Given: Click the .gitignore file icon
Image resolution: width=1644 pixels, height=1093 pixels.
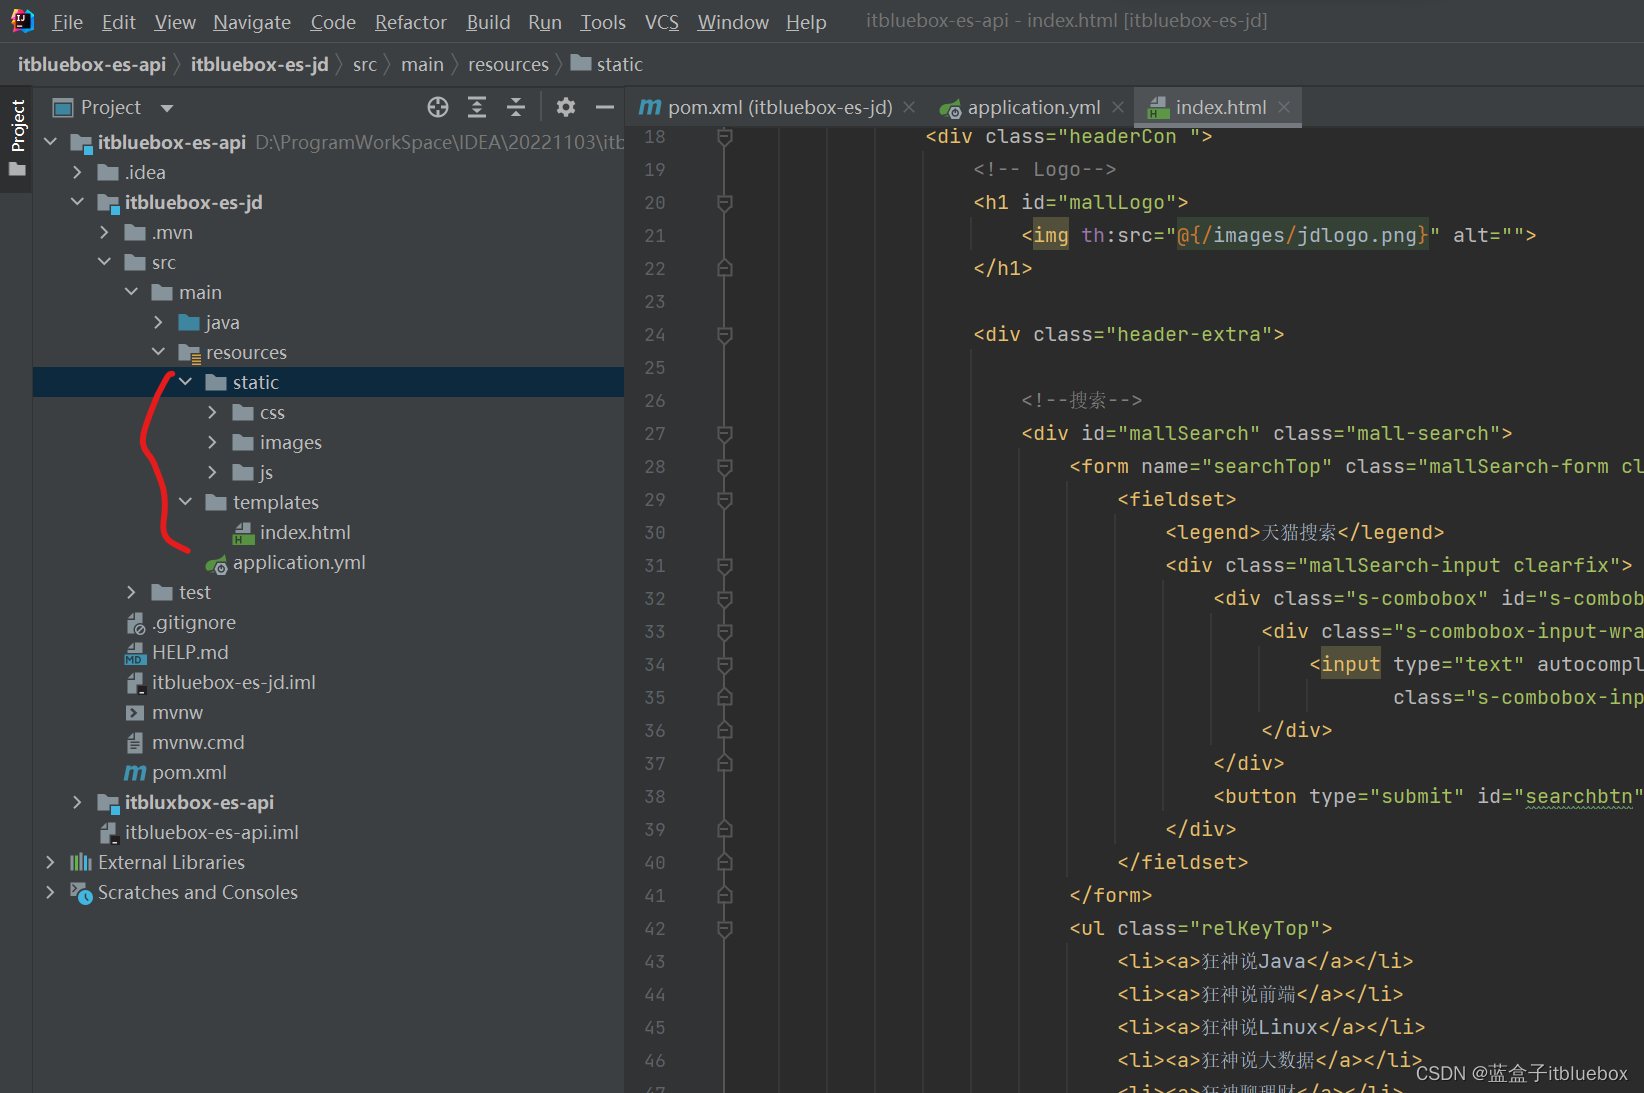Looking at the screenshot, I should (135, 623).
